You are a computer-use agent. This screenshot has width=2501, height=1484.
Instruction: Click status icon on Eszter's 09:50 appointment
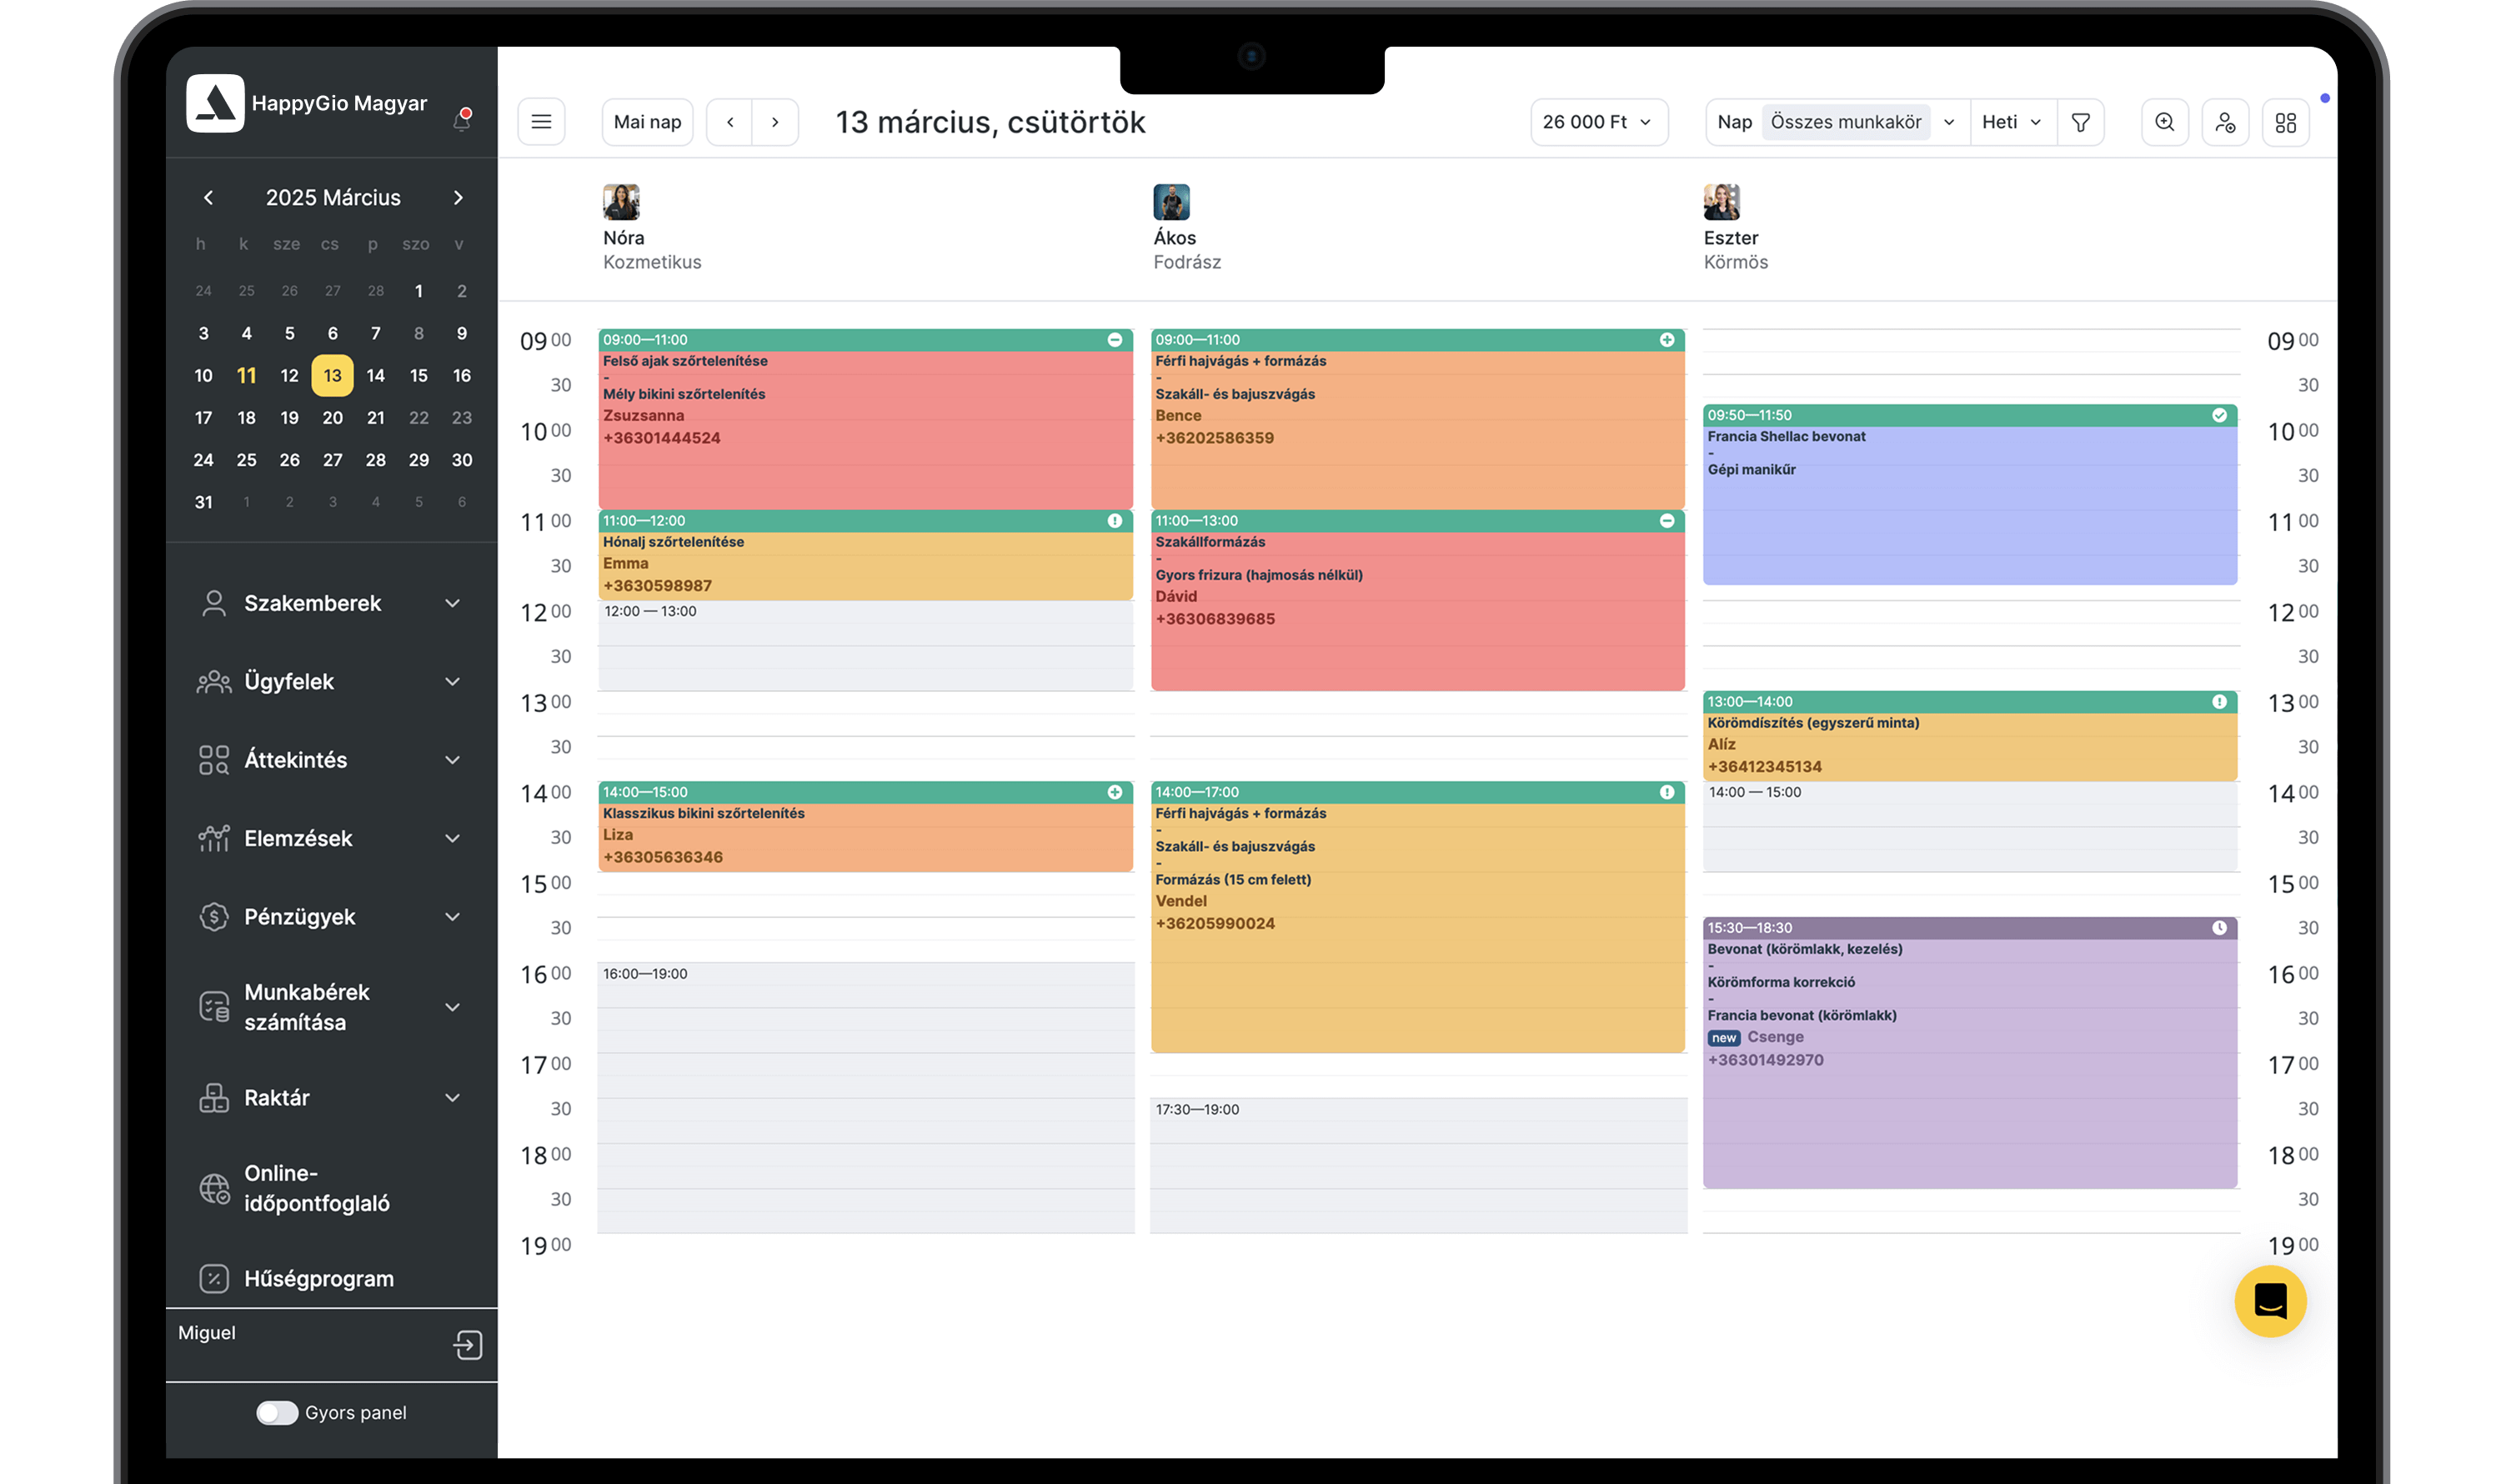[2218, 415]
